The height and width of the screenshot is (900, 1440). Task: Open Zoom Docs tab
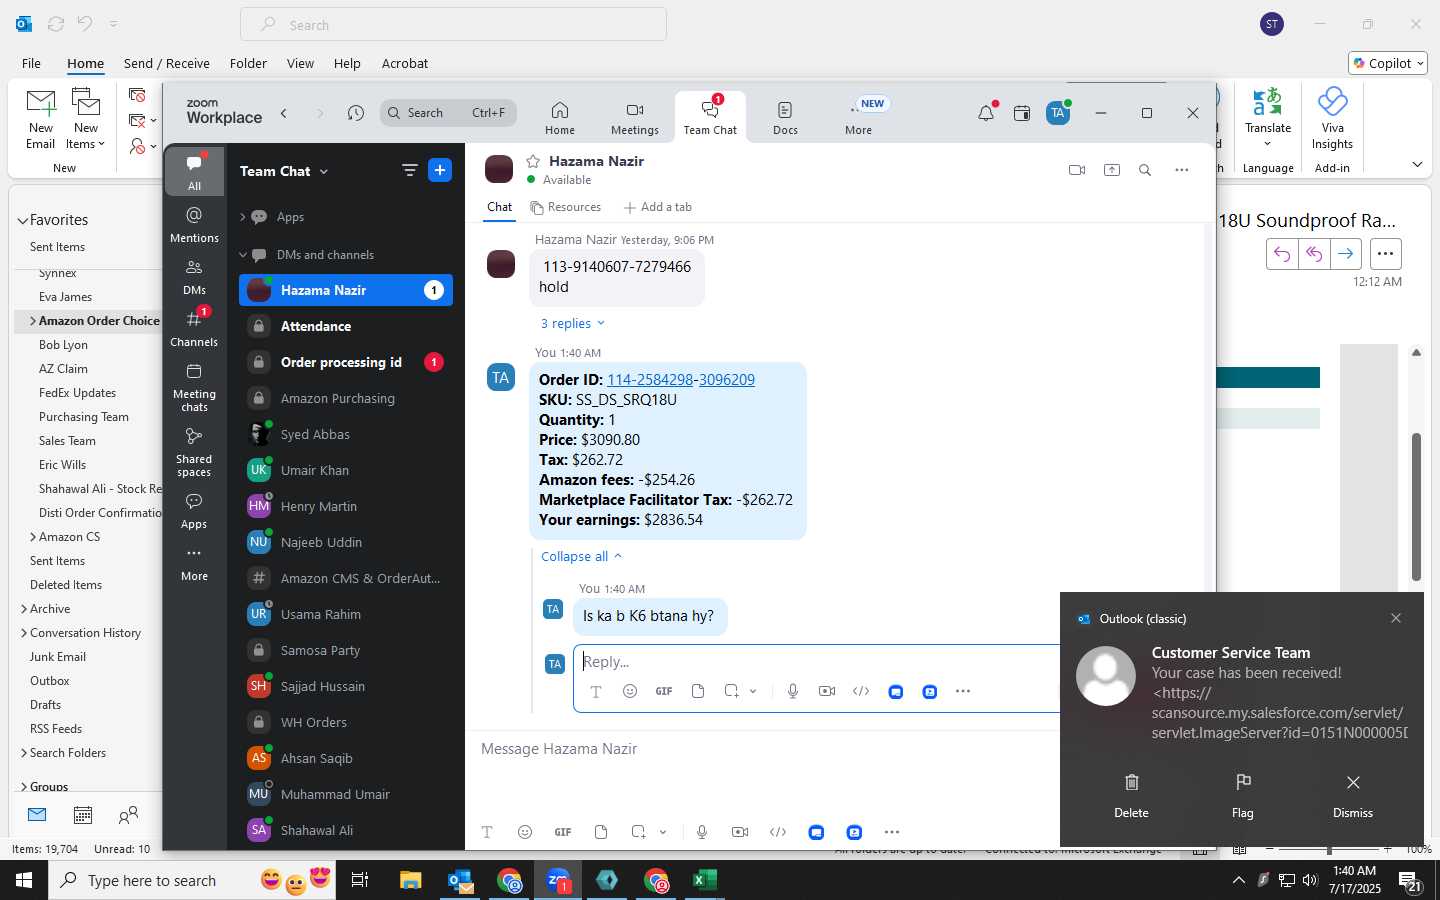tap(785, 118)
